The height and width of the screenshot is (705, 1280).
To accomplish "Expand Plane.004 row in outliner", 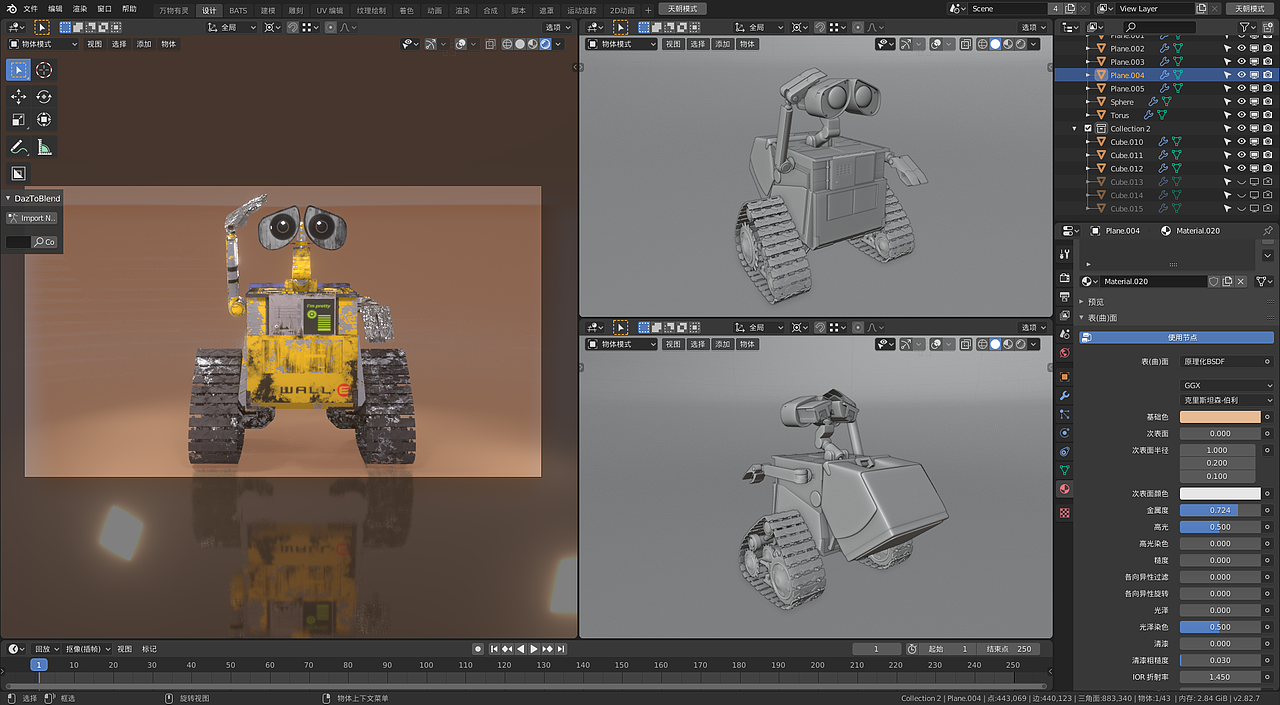I will click(x=1088, y=75).
